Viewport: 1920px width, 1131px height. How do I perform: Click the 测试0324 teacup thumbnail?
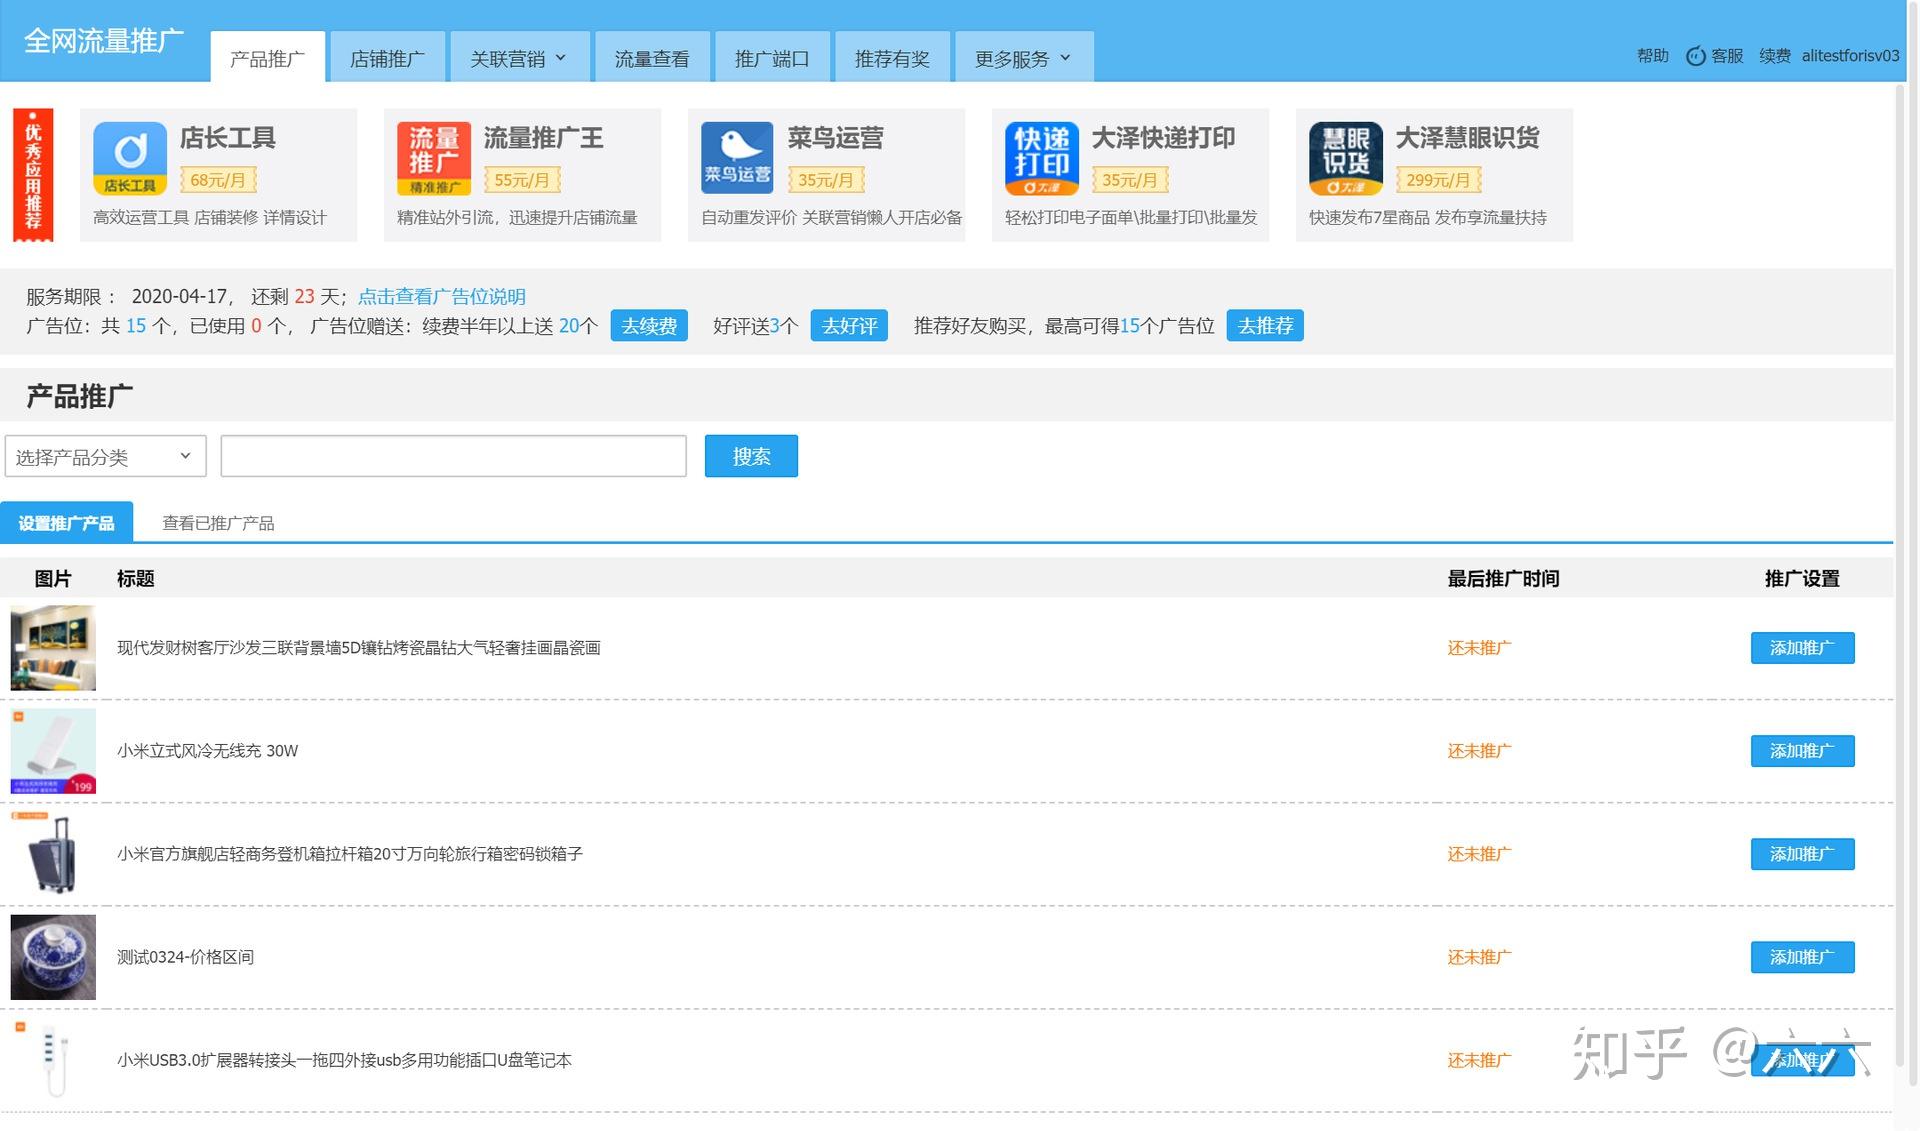tap(53, 957)
